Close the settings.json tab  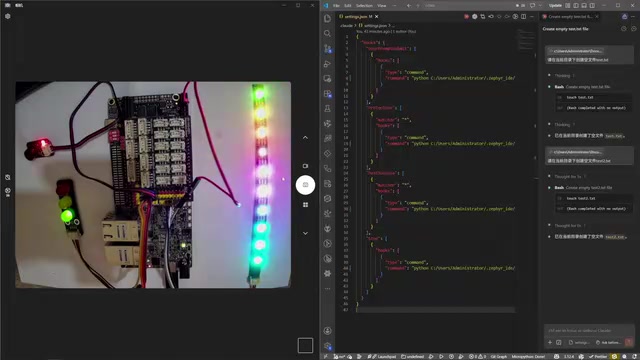(376, 17)
